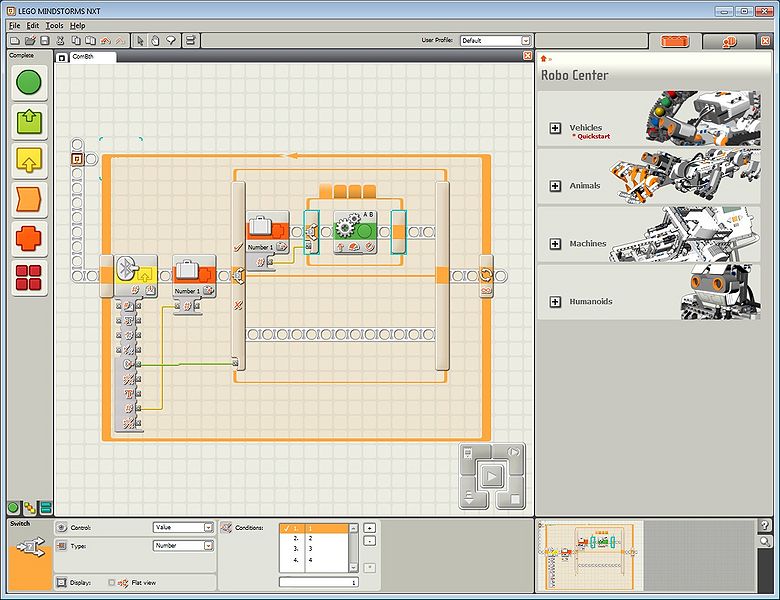780x600 pixels.
Task: Click the plus button to add condition
Action: (x=369, y=527)
